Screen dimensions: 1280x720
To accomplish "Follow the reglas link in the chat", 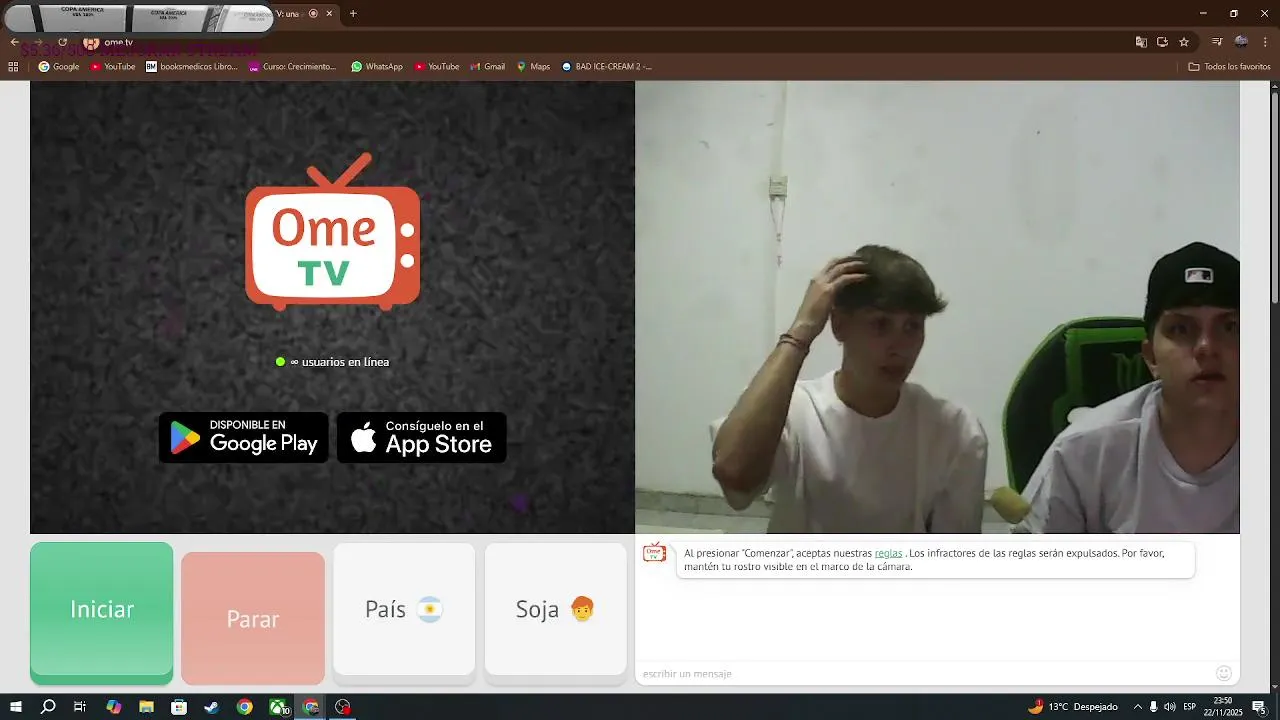I will click(x=888, y=553).
